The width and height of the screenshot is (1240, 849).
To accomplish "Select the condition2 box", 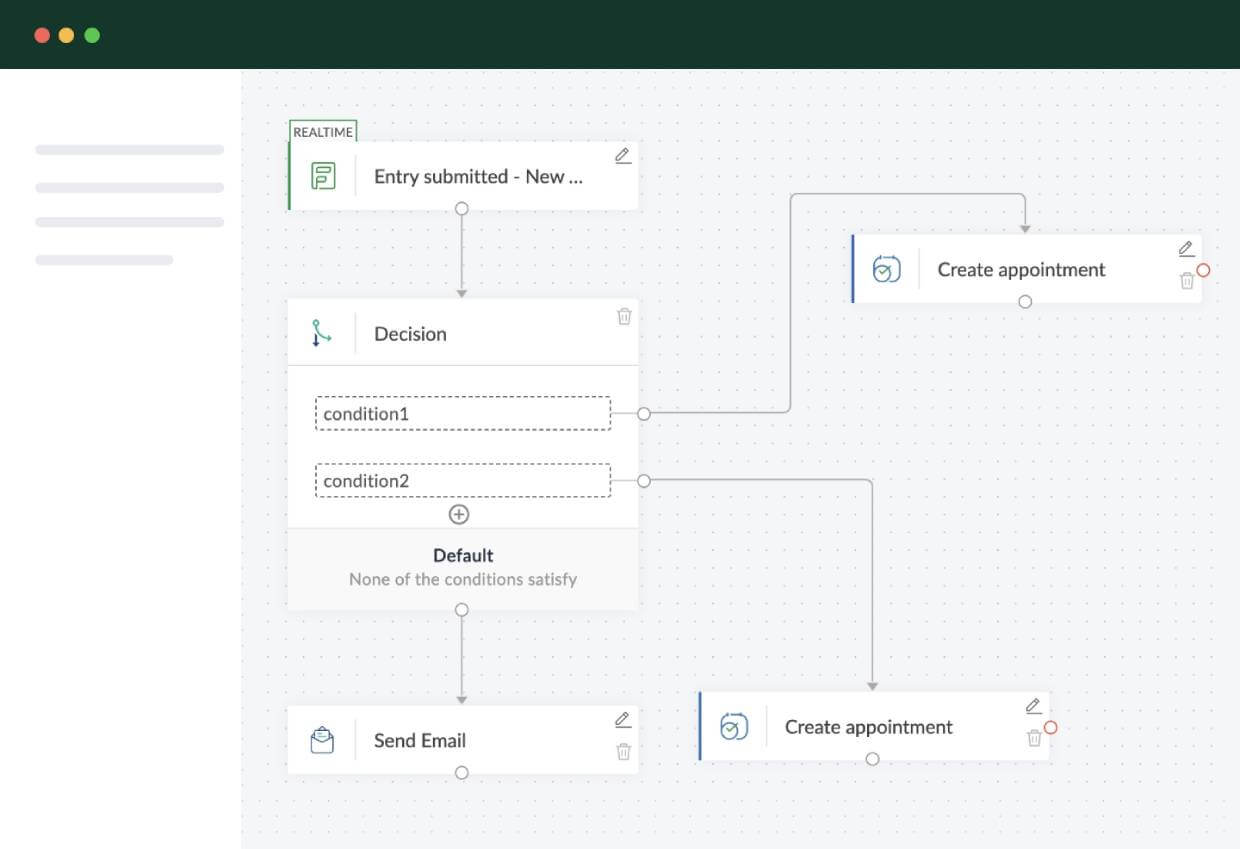I will click(463, 481).
